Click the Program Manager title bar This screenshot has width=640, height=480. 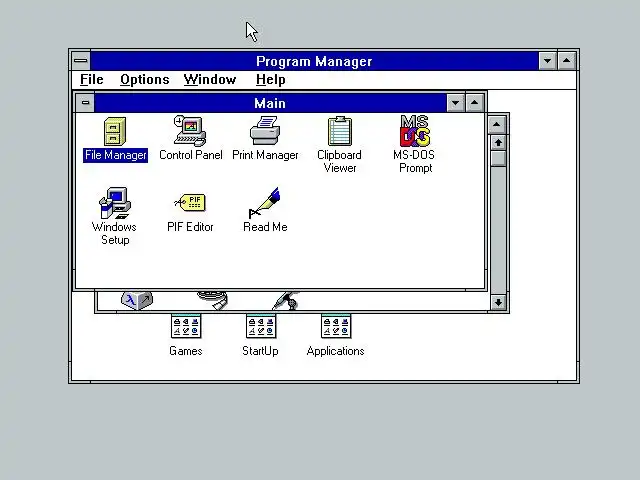pyautogui.click(x=314, y=61)
